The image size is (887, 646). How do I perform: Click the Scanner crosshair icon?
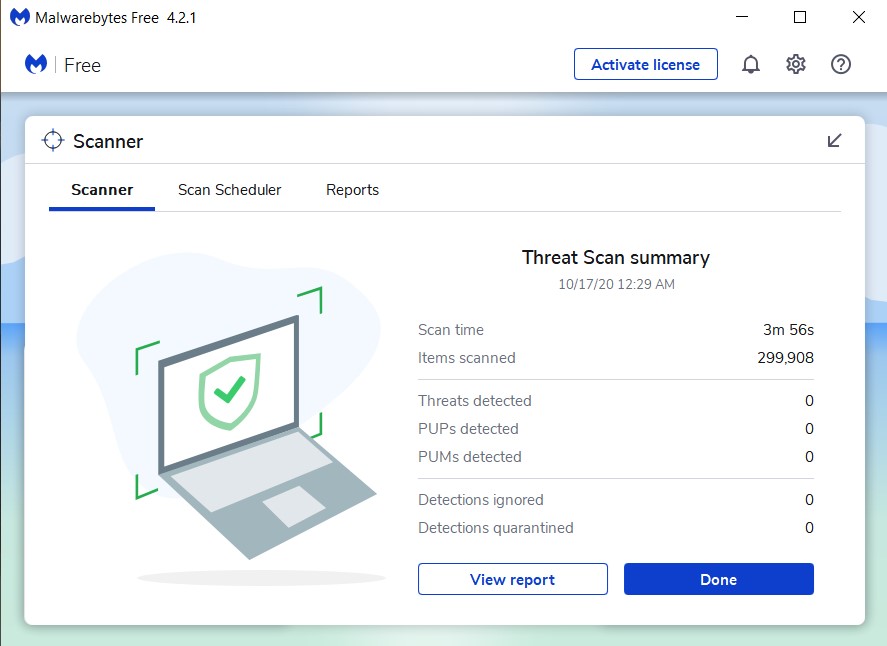pyautogui.click(x=53, y=140)
